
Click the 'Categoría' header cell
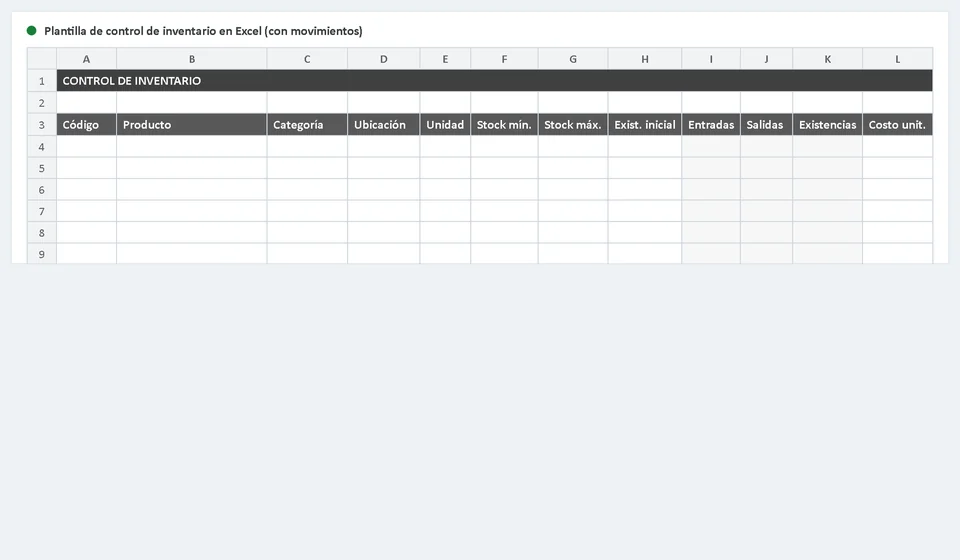pyautogui.click(x=307, y=125)
